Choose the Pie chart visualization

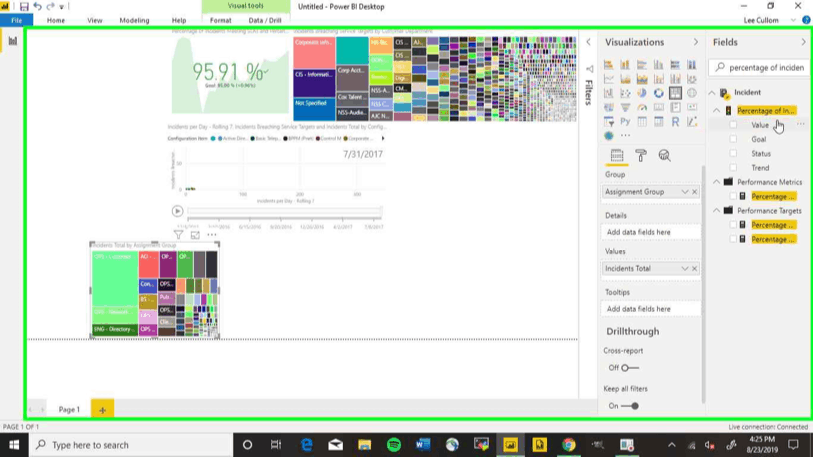(x=642, y=94)
